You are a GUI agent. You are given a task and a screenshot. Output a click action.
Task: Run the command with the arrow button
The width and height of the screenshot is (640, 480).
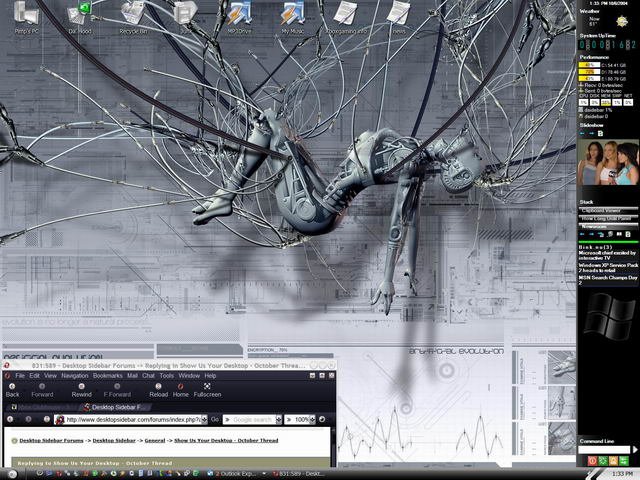[x=635, y=449]
